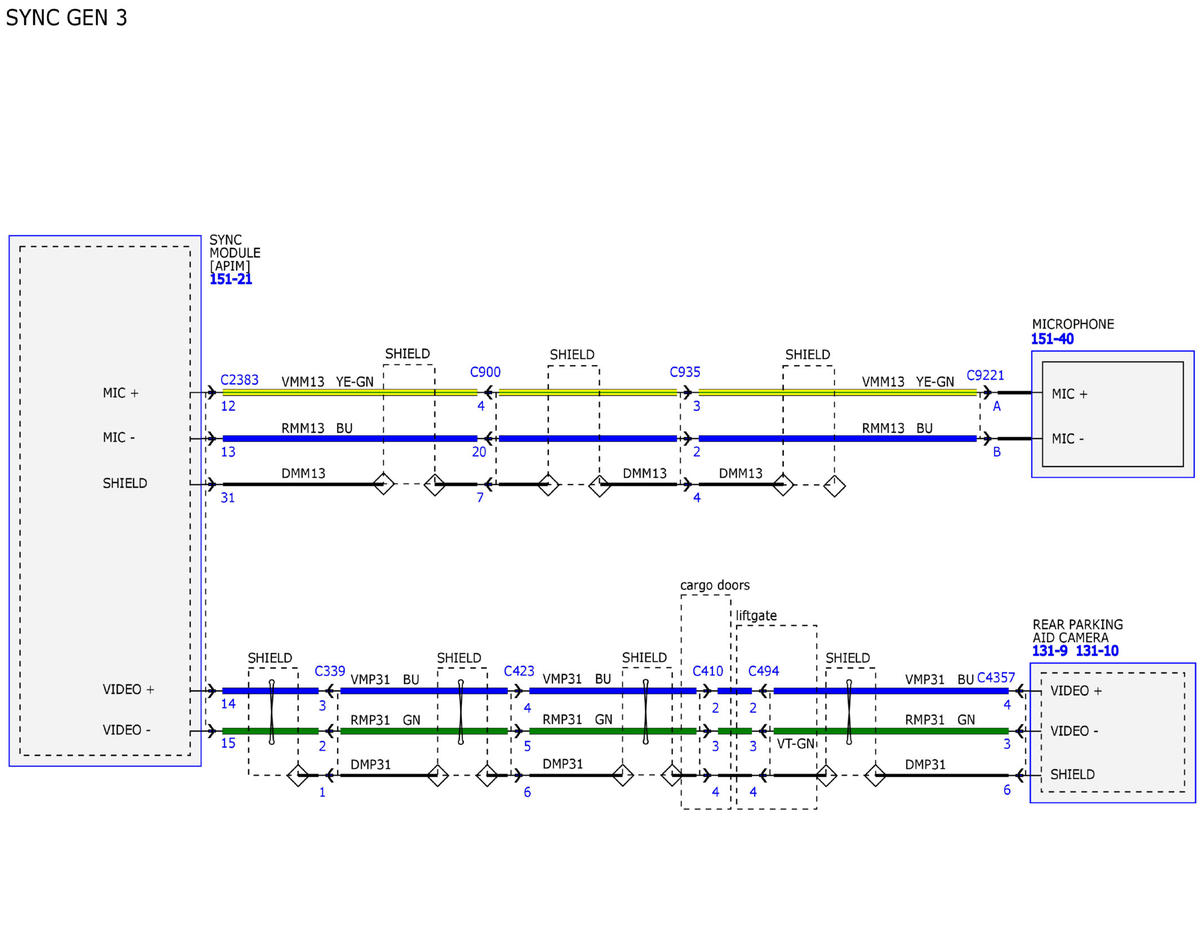Click pin A at connector C9221
Screen dimensions: 1200x927
(996, 406)
